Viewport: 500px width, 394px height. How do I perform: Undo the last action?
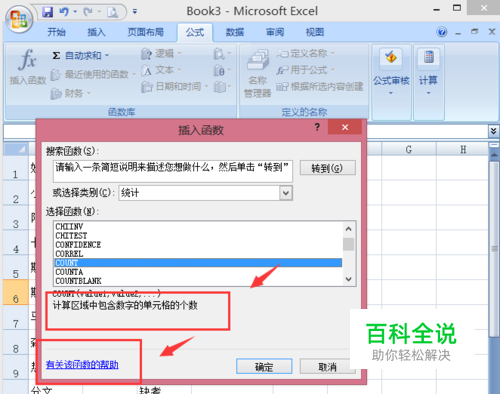point(64,12)
